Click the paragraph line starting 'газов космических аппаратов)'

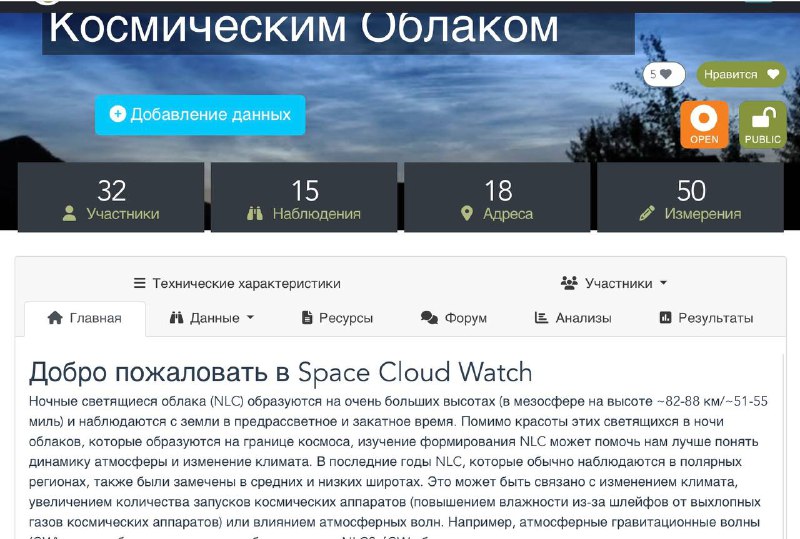tap(394, 523)
